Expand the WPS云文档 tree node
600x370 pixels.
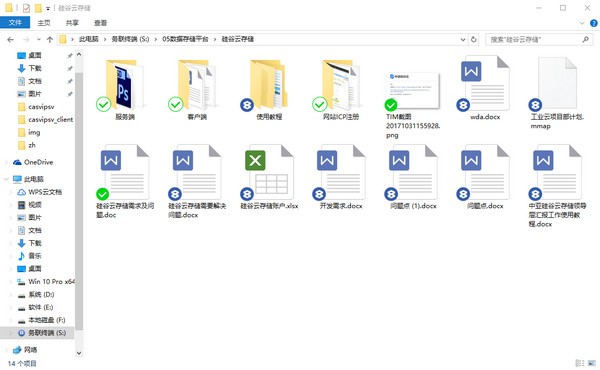click(11, 192)
